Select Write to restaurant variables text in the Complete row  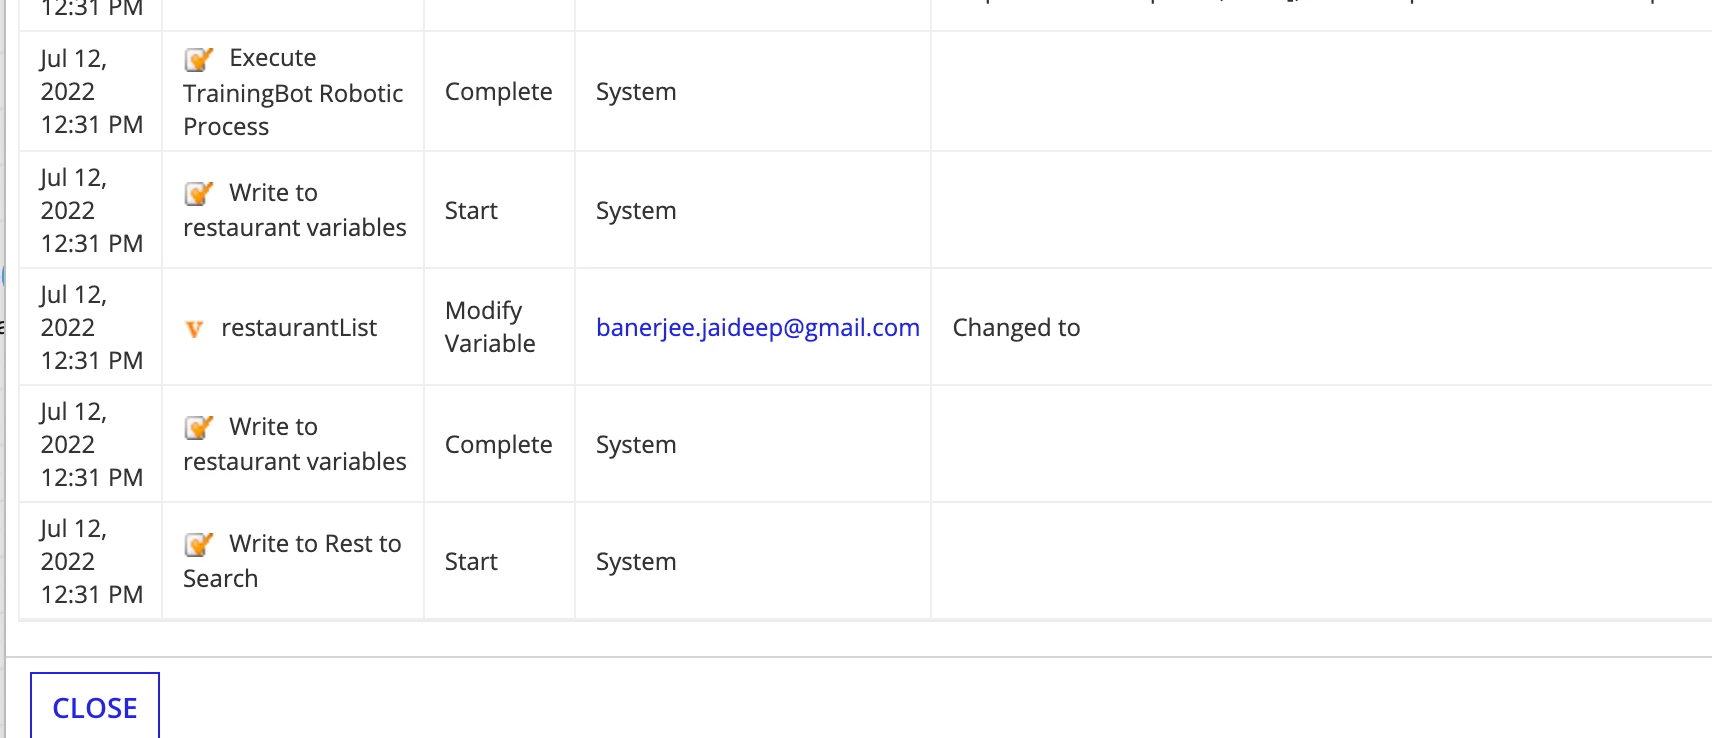click(x=295, y=444)
